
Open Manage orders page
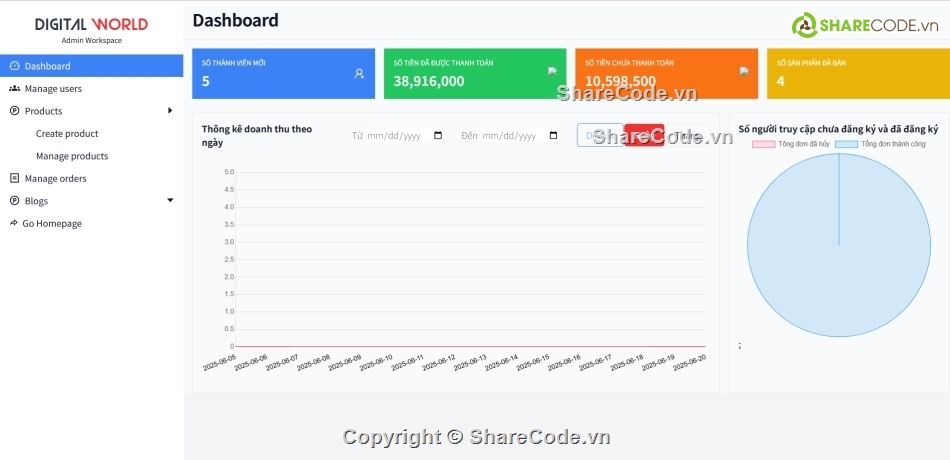(56, 178)
